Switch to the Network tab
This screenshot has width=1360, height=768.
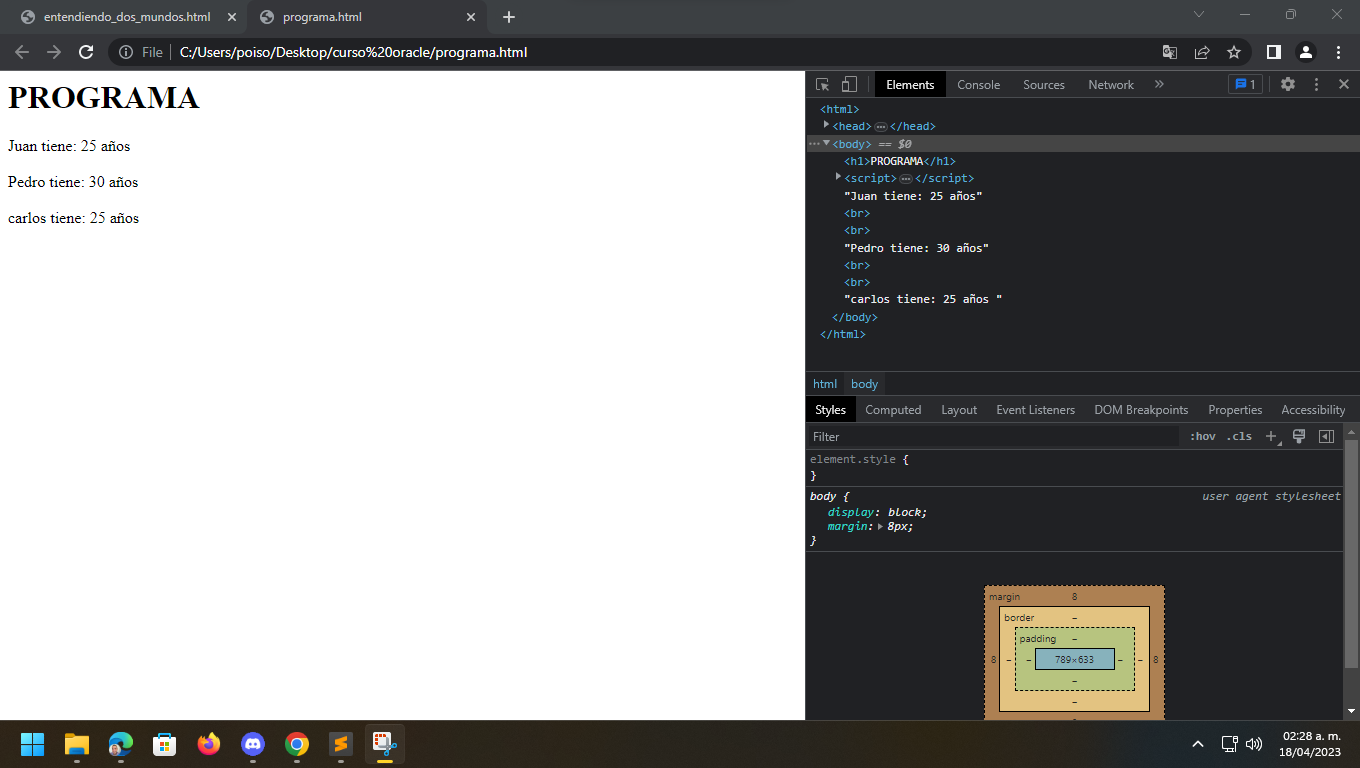pos(1111,85)
